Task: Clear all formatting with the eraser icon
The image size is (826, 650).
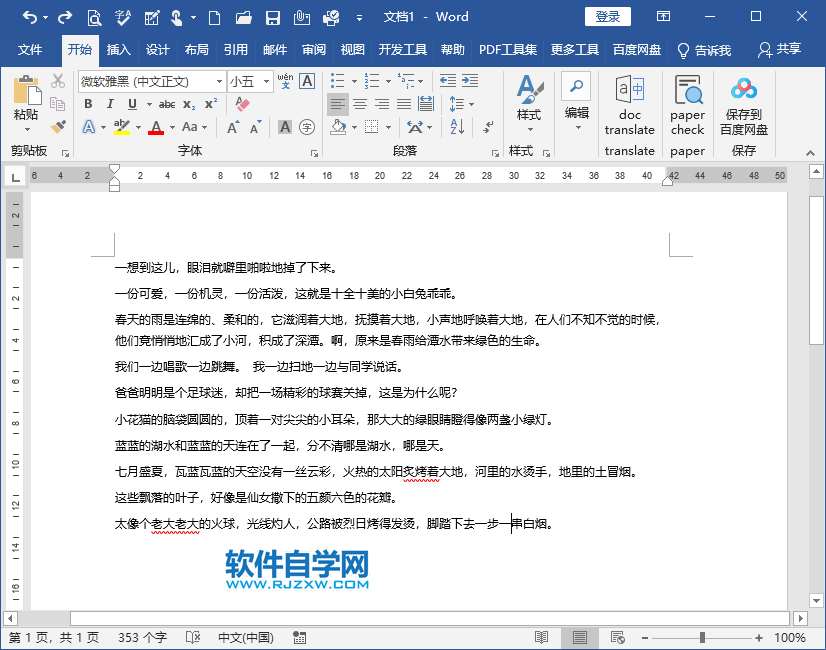Action: (243, 104)
